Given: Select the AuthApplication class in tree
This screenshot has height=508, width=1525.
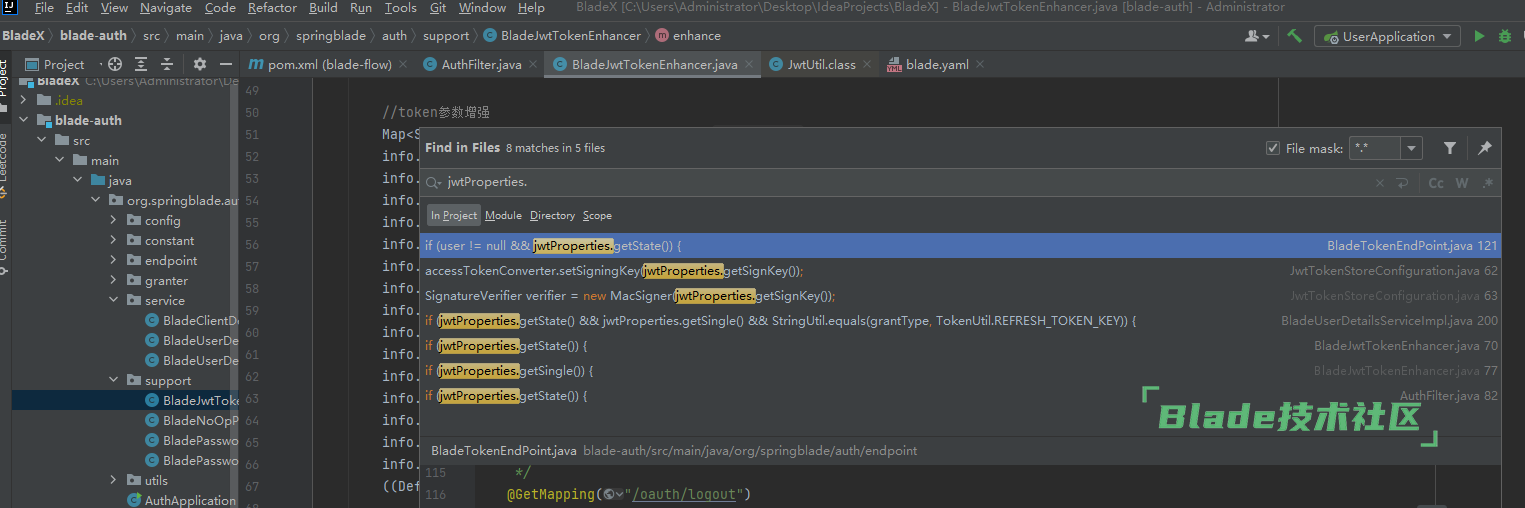Looking at the screenshot, I should click(180, 500).
